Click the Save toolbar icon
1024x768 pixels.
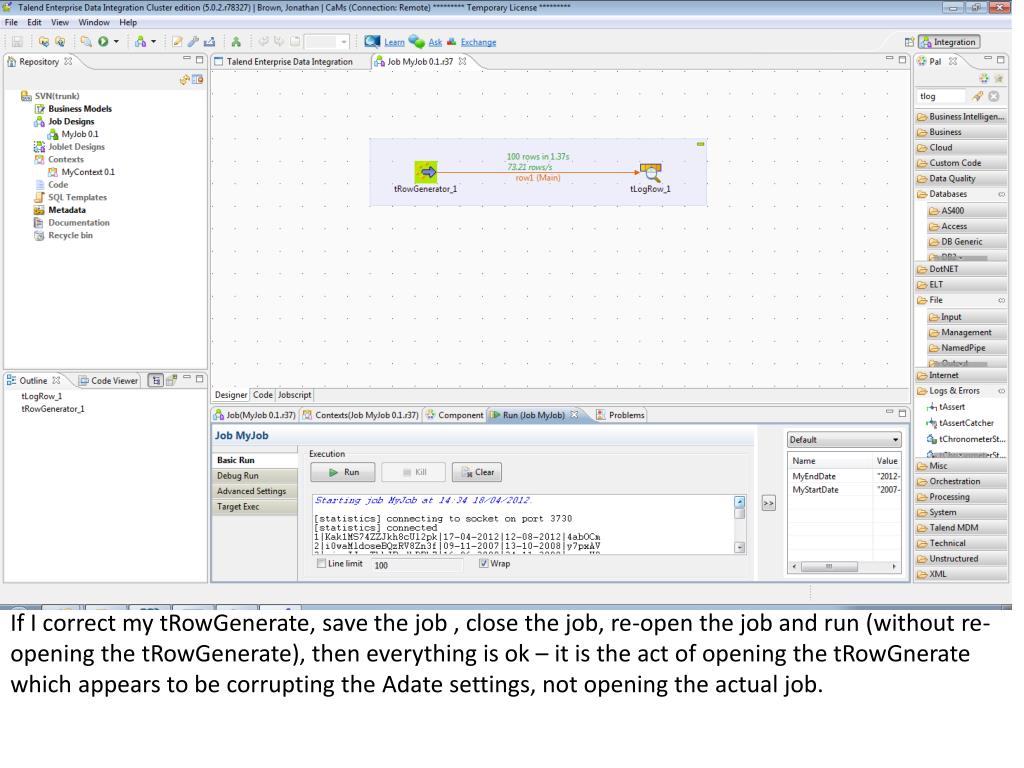coord(17,42)
